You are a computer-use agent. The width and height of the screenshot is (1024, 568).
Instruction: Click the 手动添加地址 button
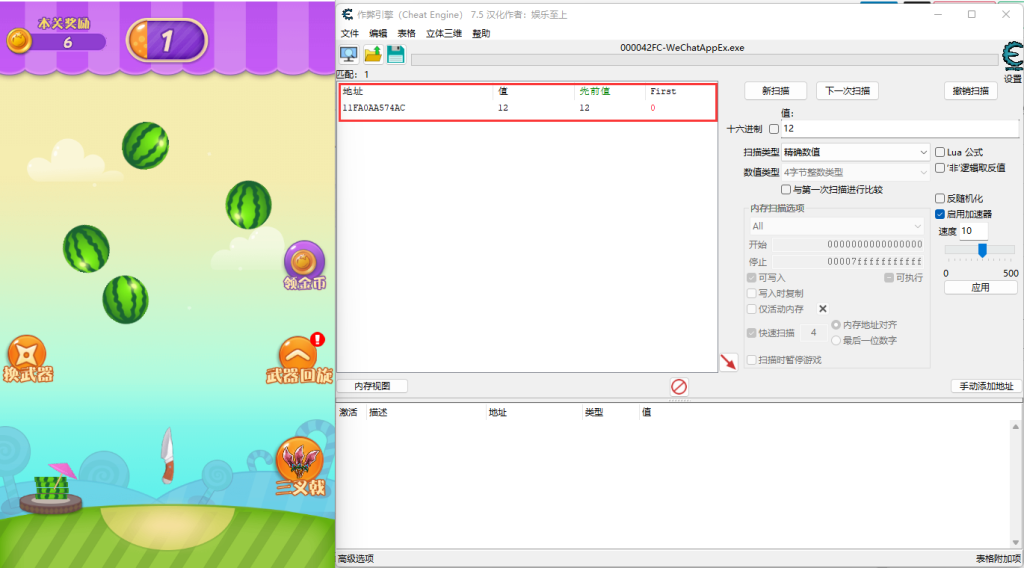[986, 386]
